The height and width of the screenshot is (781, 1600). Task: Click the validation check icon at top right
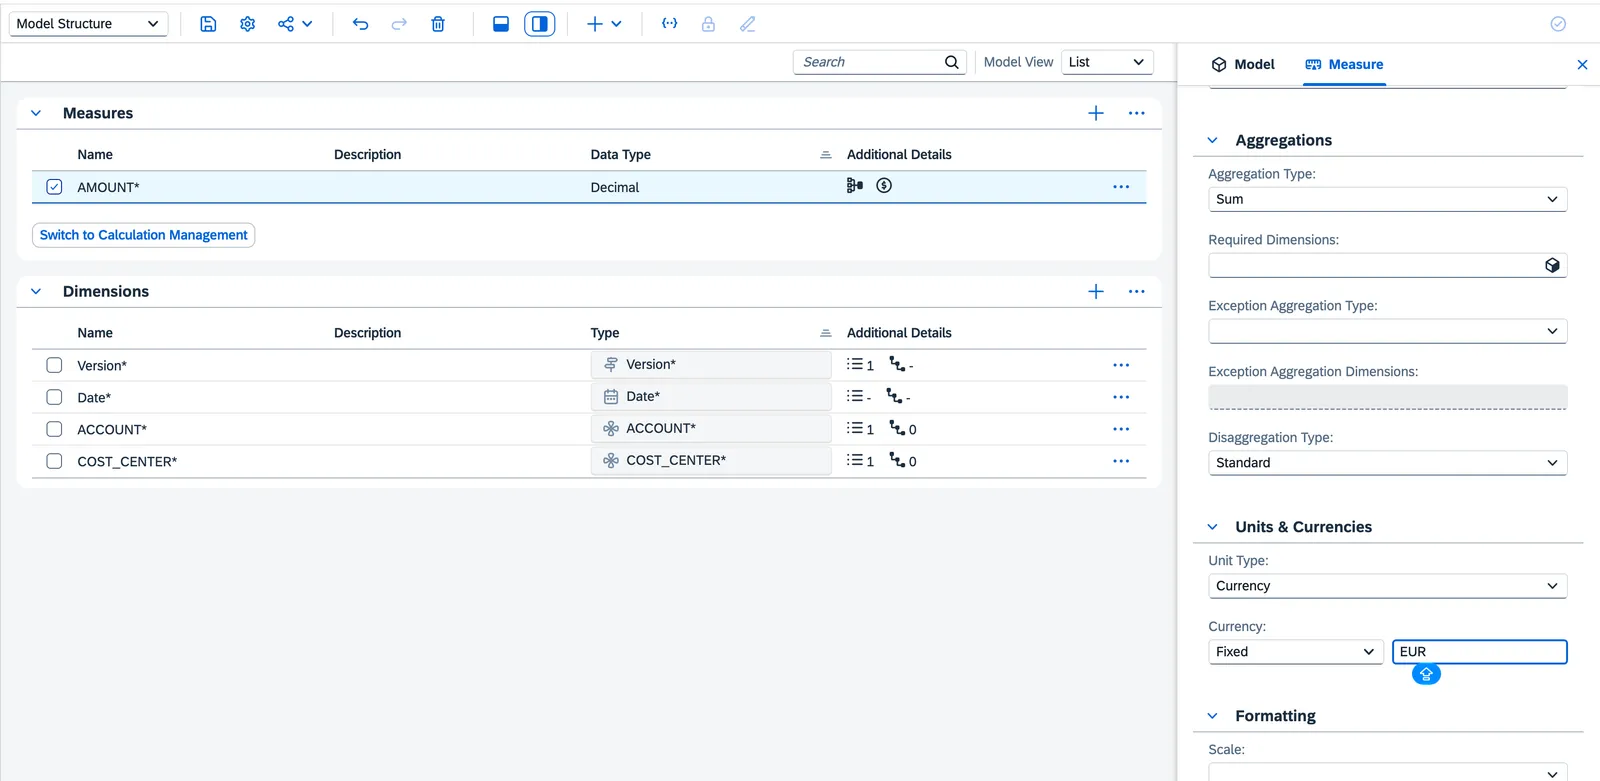[x=1558, y=24]
